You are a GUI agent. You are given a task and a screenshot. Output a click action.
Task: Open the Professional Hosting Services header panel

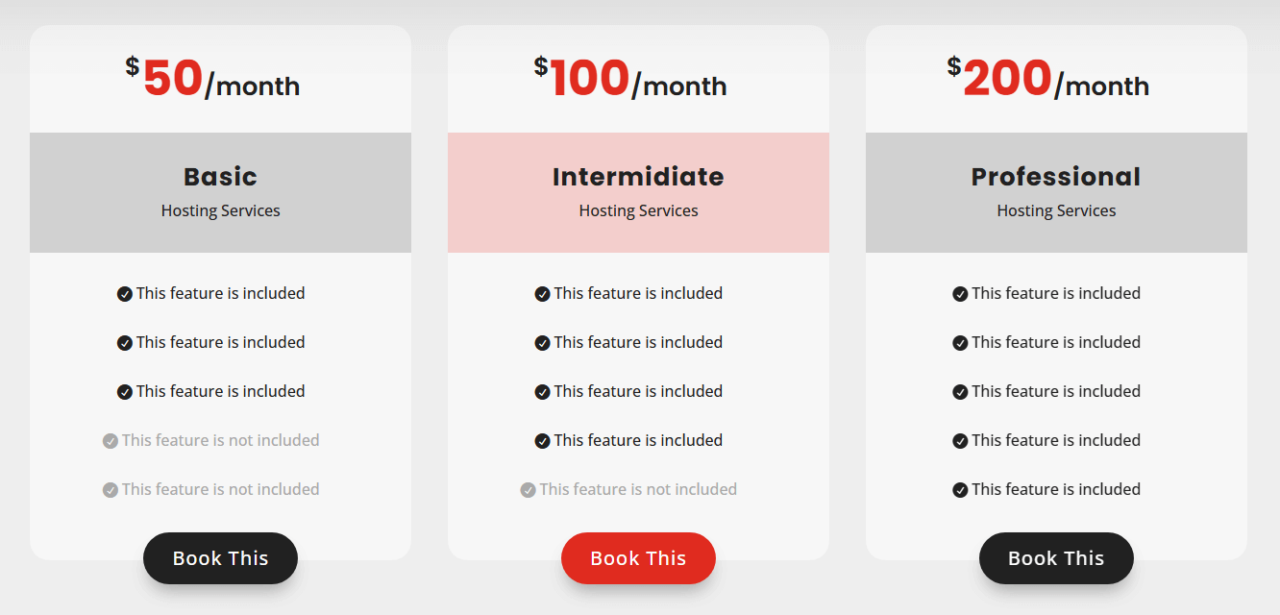point(1056,192)
